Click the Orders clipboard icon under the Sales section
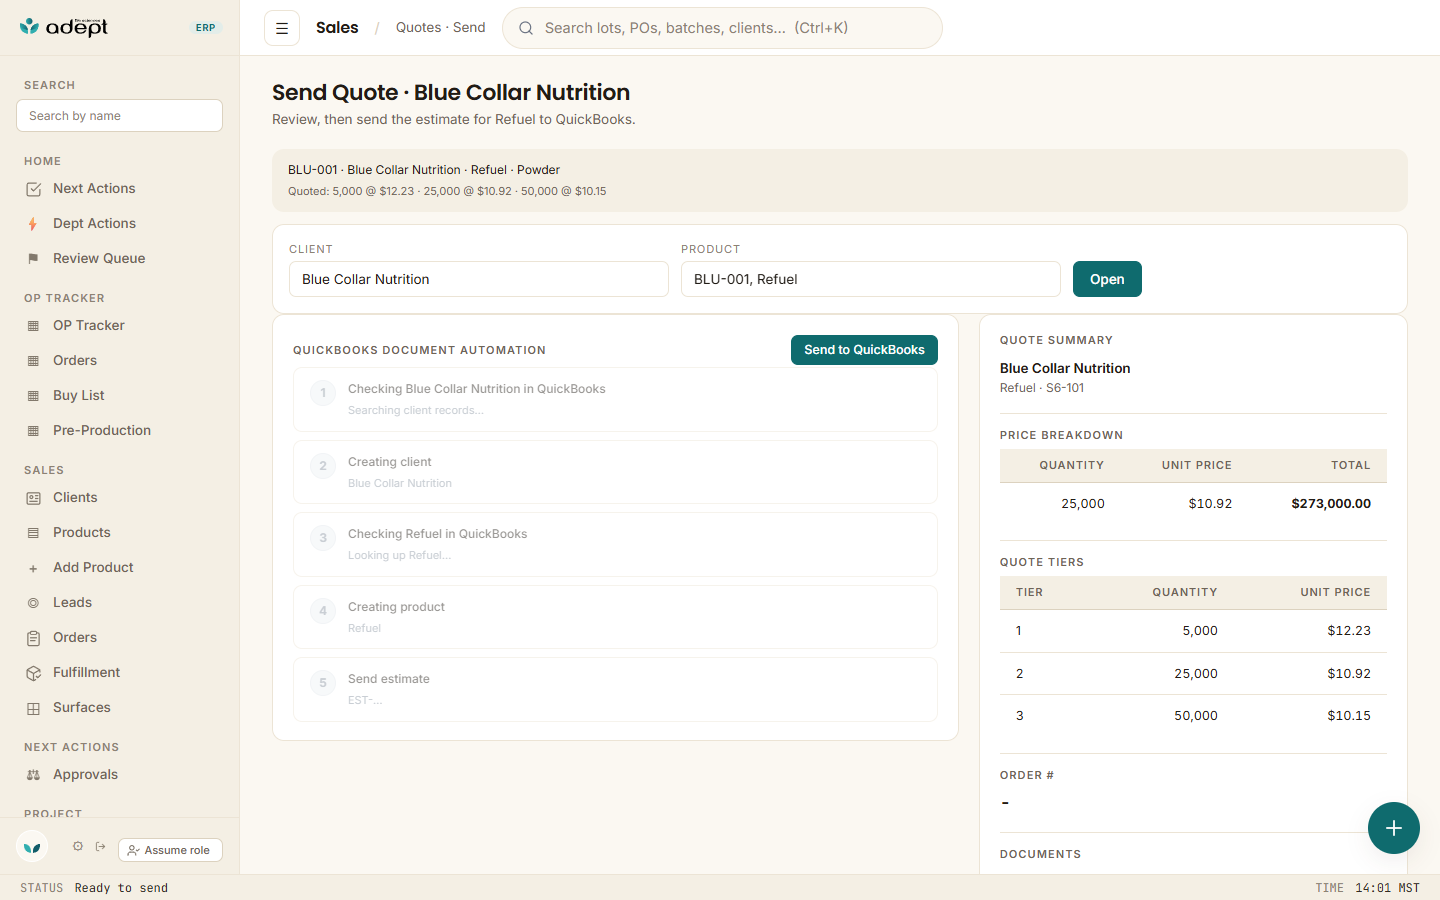1440x900 pixels. (x=33, y=638)
